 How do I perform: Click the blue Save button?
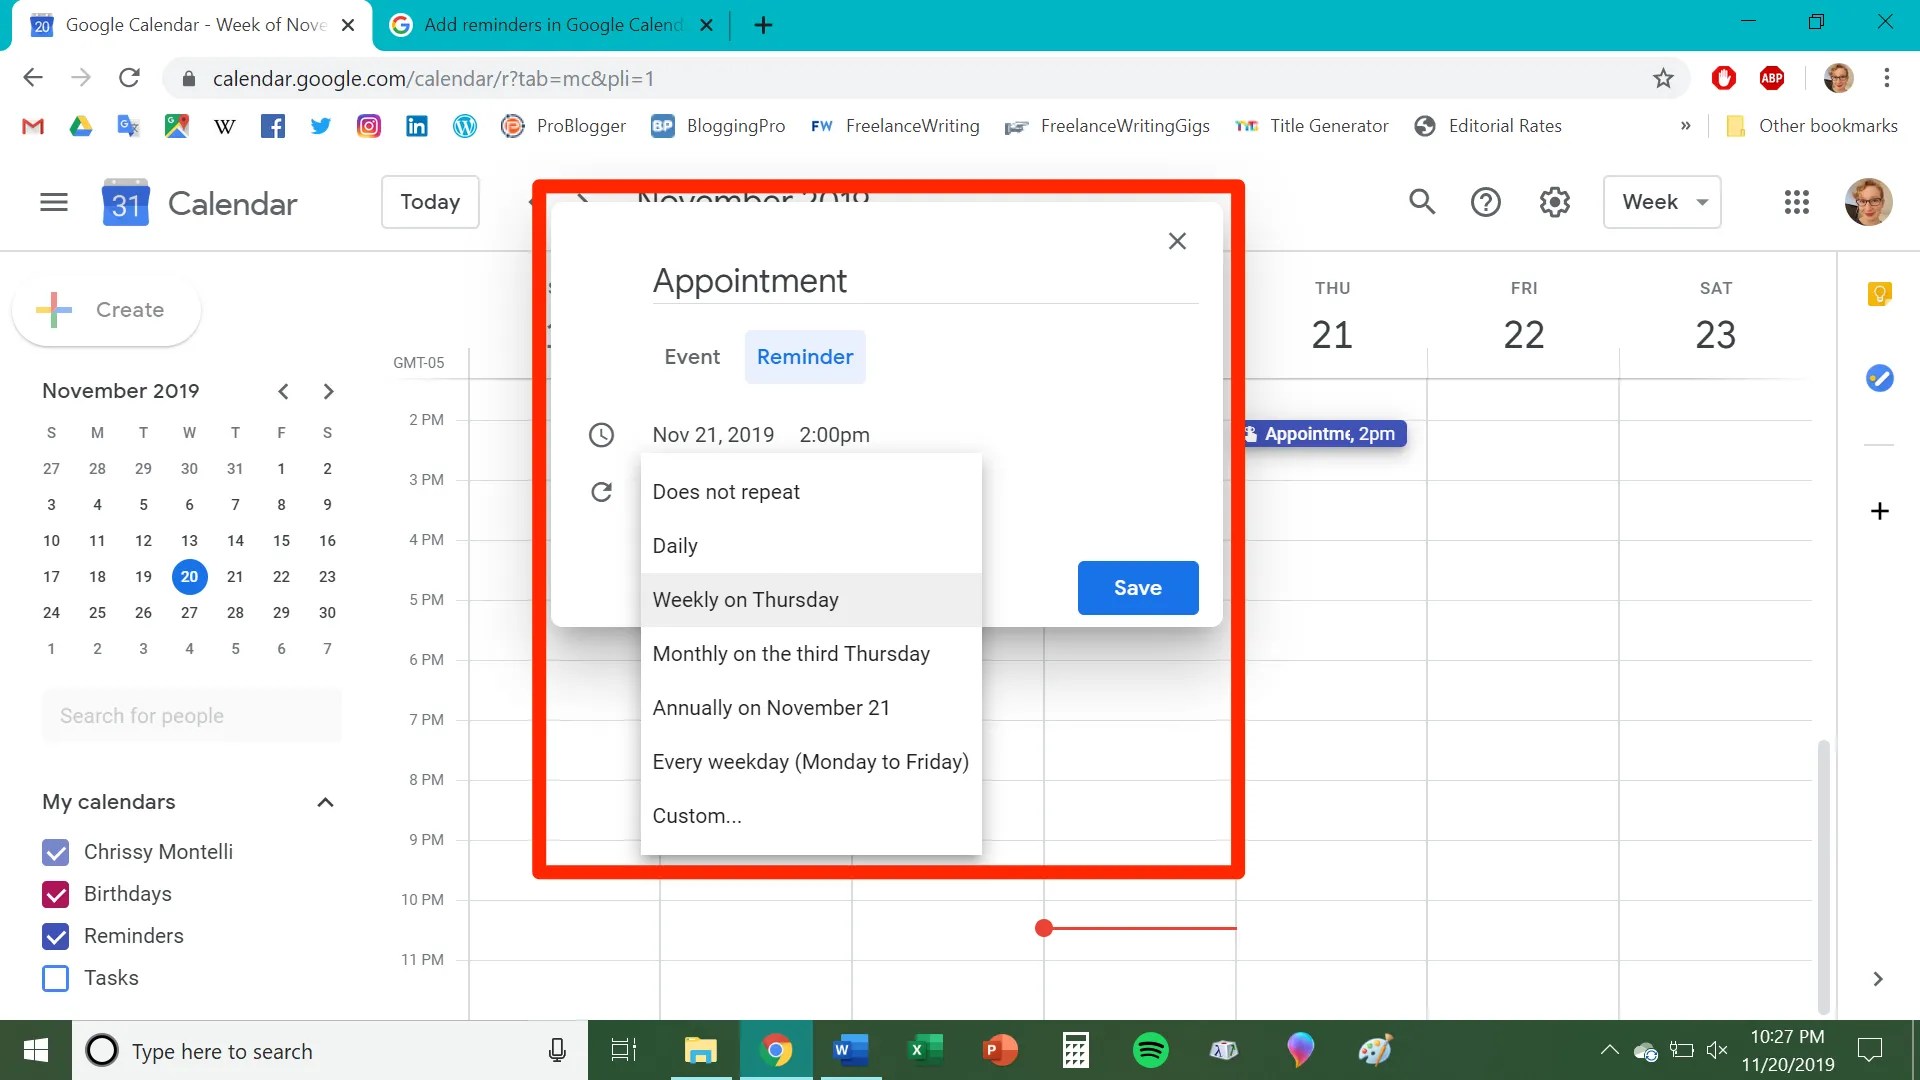click(x=1137, y=588)
